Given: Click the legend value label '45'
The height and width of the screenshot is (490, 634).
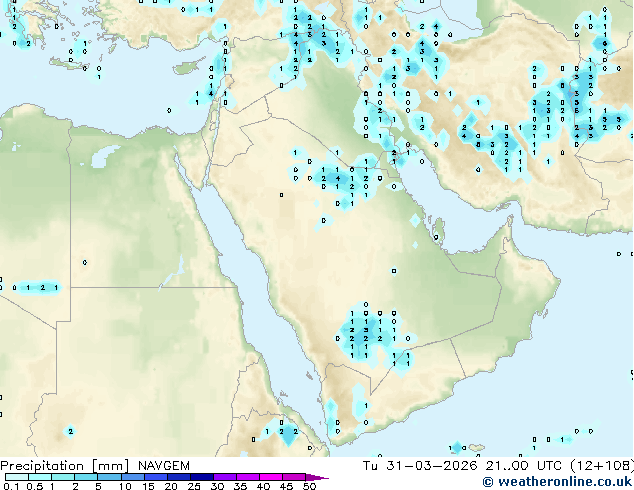Looking at the screenshot, I should (286, 486).
